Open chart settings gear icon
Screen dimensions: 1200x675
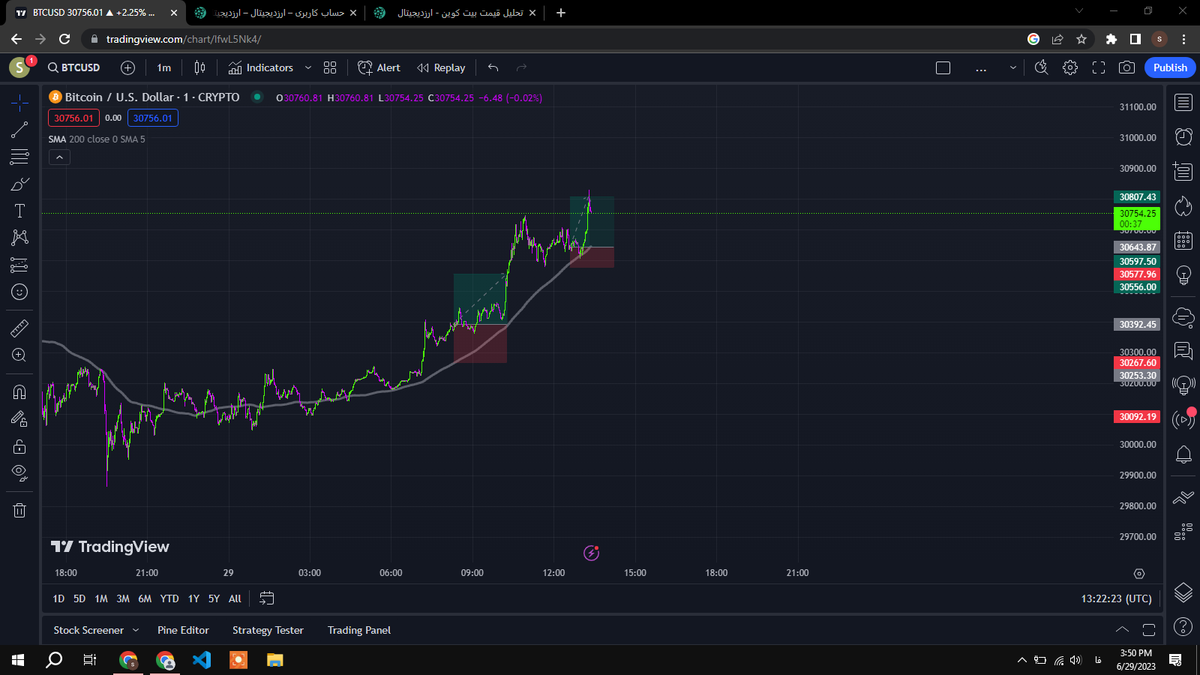pyautogui.click(x=1070, y=68)
